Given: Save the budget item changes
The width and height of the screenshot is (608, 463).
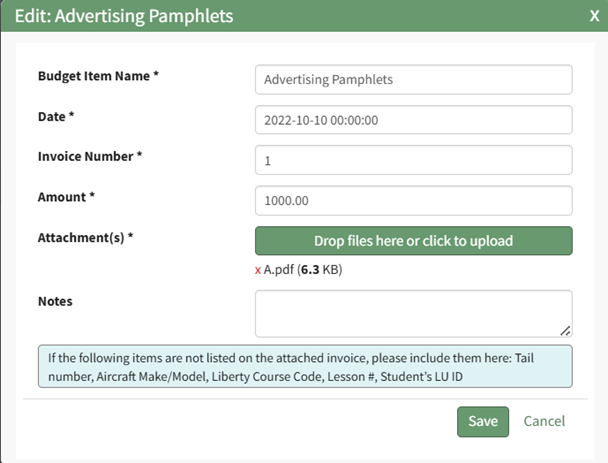Looking at the screenshot, I should (x=483, y=422).
